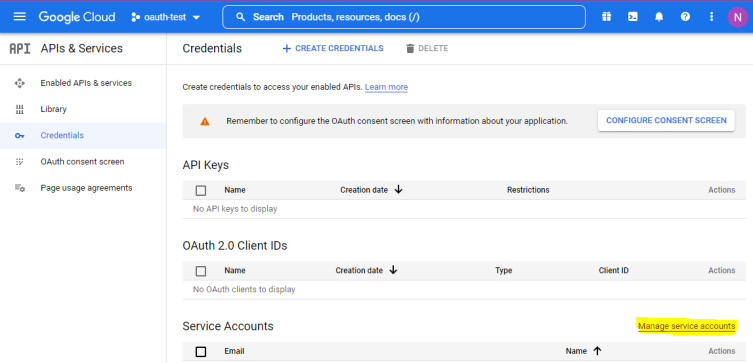Sort API Keys by Creation date arrow
Screen dimensions: 753x363
tap(398, 190)
